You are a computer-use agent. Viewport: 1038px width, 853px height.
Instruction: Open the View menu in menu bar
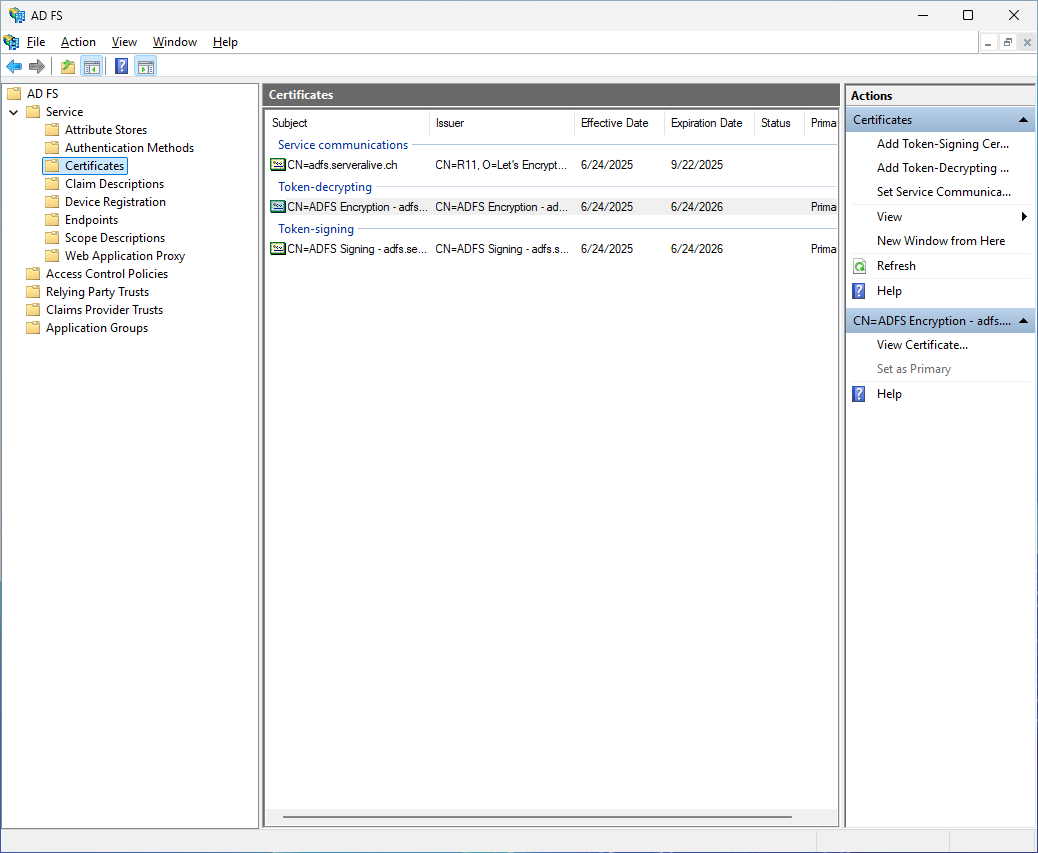point(124,42)
